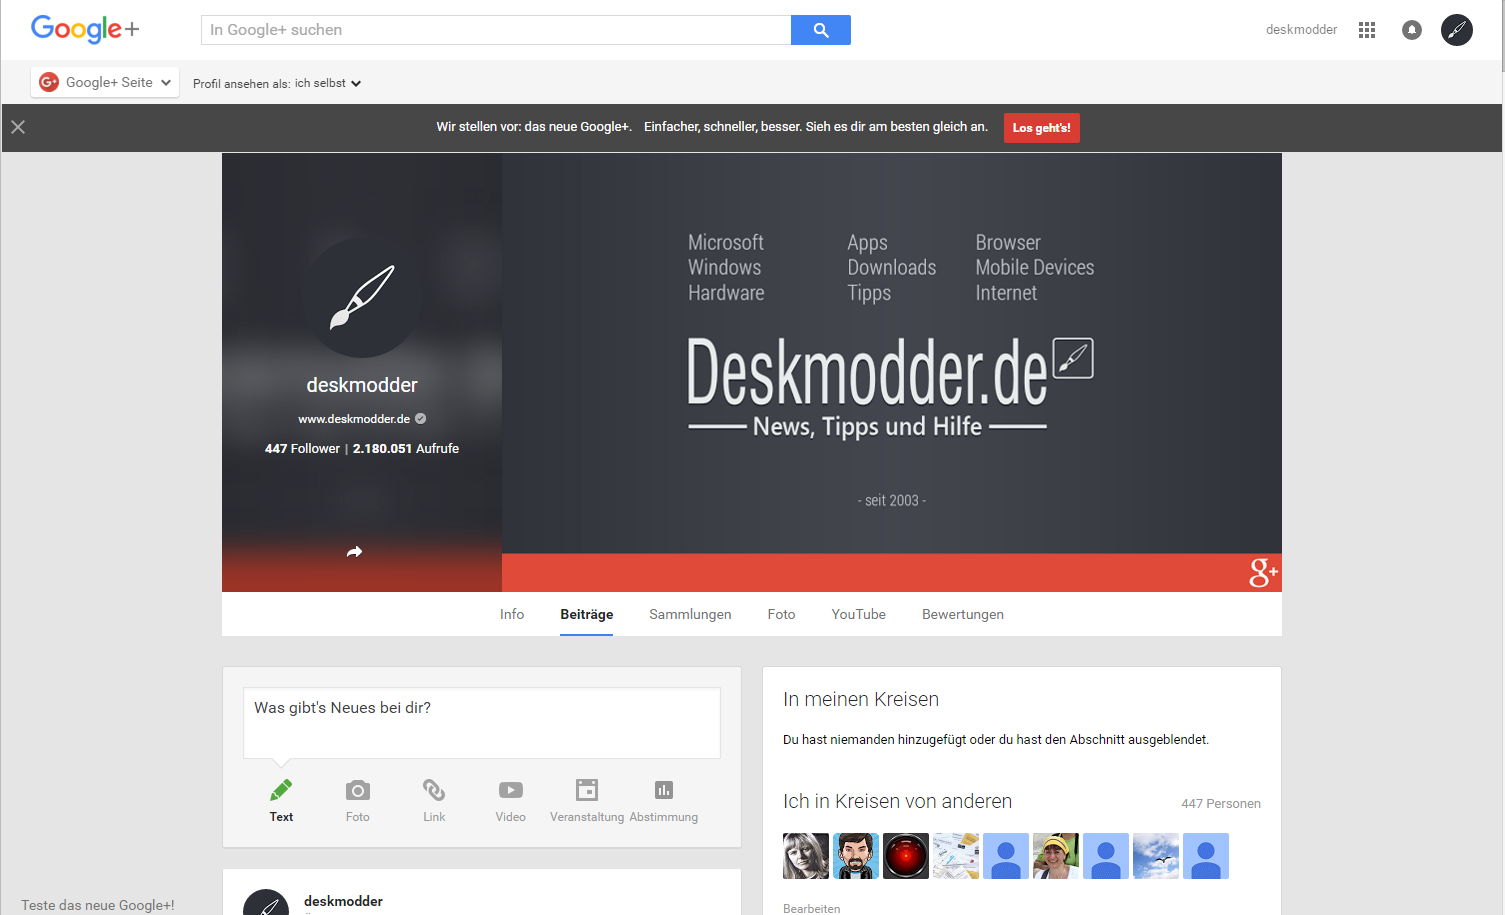This screenshot has width=1505, height=915.
Task: Select the Foto camera icon
Action: pos(358,791)
